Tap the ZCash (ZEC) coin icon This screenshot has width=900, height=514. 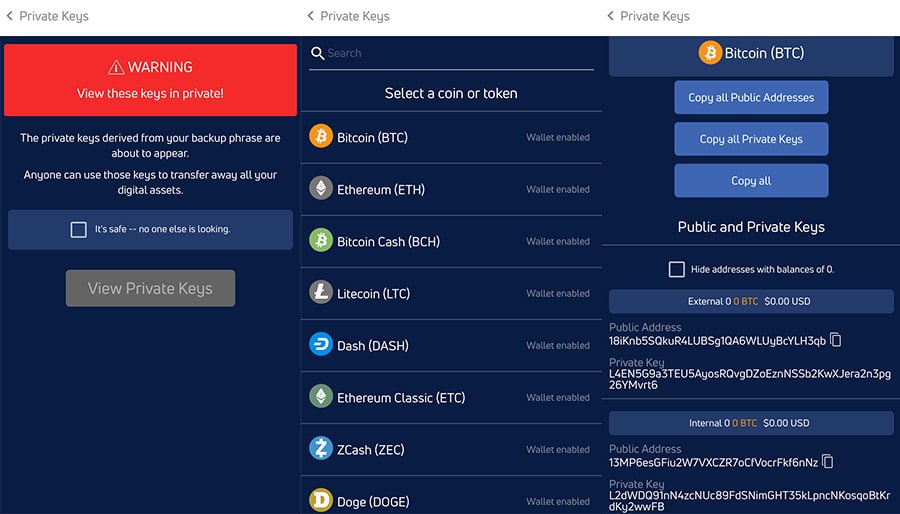[321, 449]
